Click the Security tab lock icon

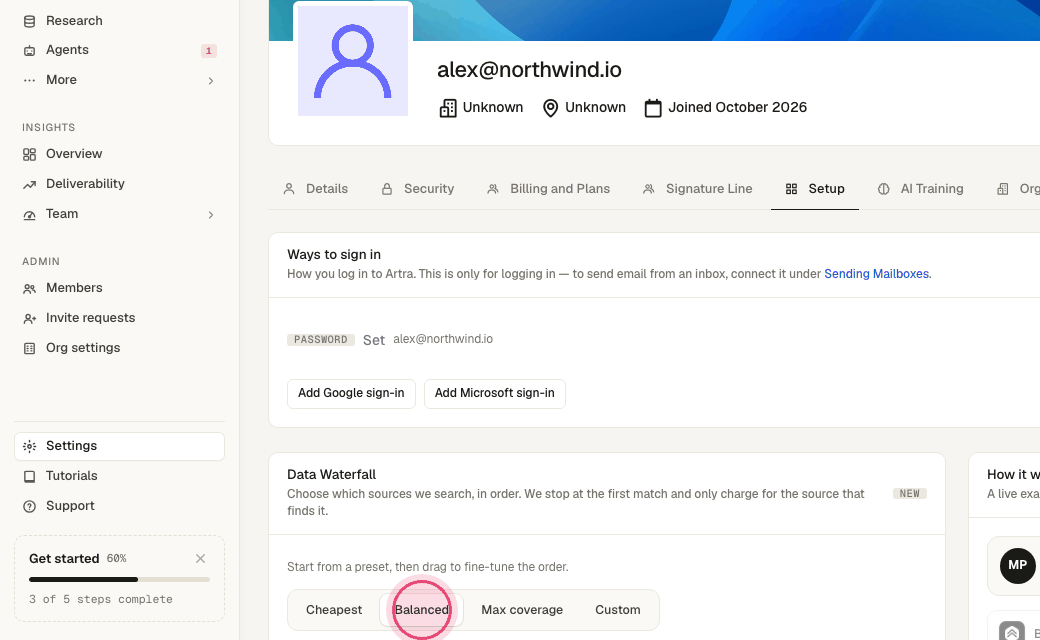point(387,189)
